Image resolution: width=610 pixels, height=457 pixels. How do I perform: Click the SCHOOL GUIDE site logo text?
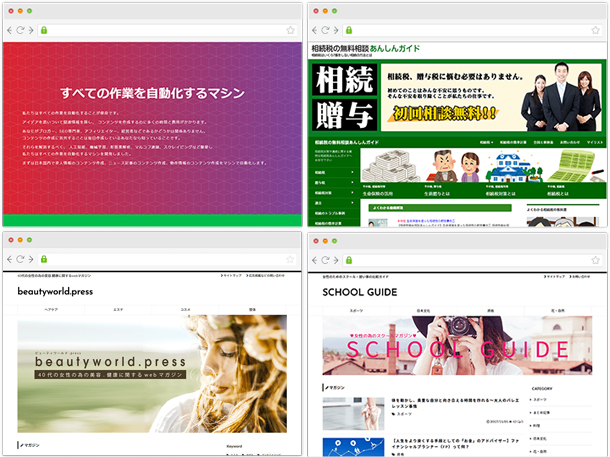(x=360, y=292)
